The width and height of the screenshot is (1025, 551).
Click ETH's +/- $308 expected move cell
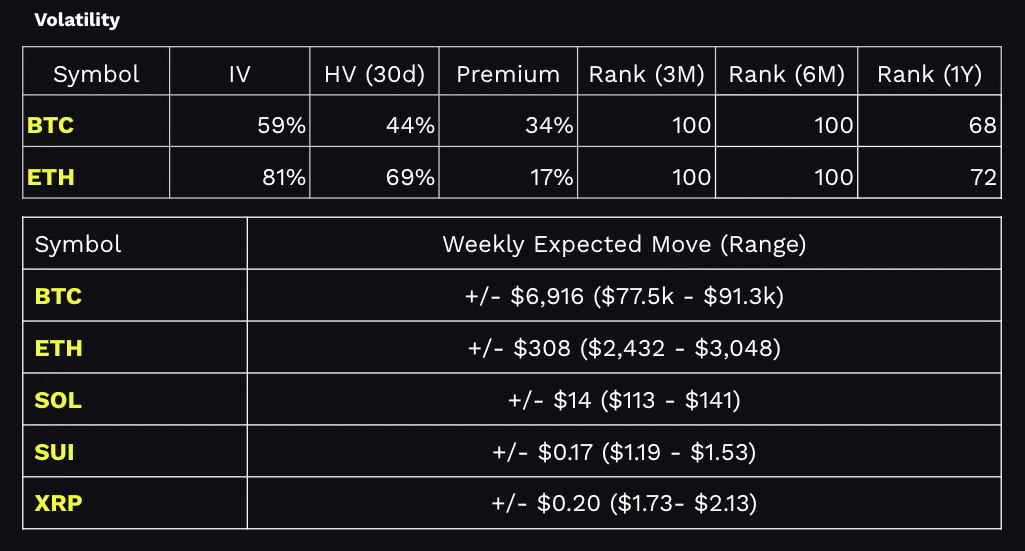[x=623, y=348]
